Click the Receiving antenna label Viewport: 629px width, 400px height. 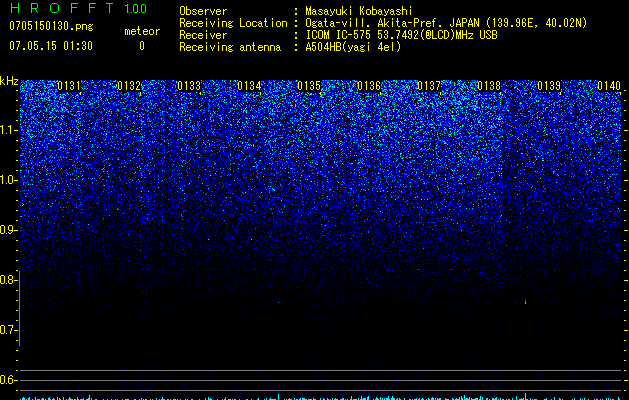point(230,47)
